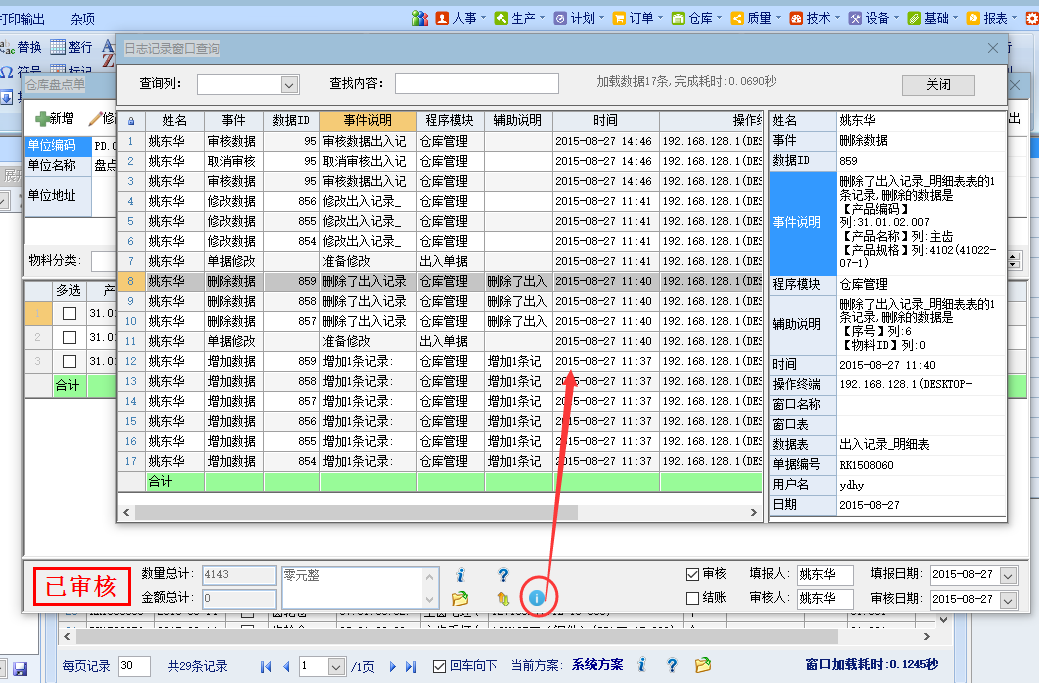Click the 时间 column header
The image size is (1039, 683).
606,121
